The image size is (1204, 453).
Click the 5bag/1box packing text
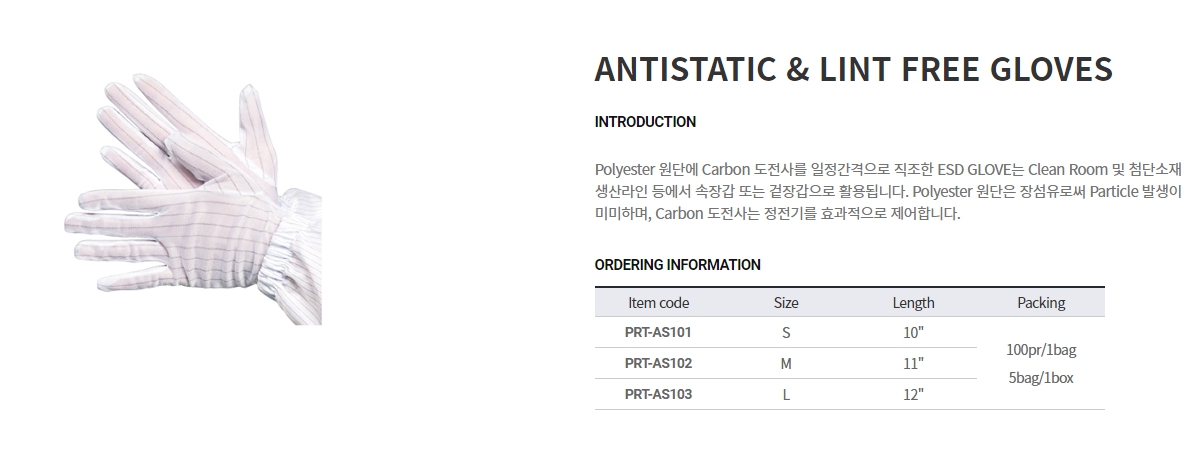tap(1041, 379)
